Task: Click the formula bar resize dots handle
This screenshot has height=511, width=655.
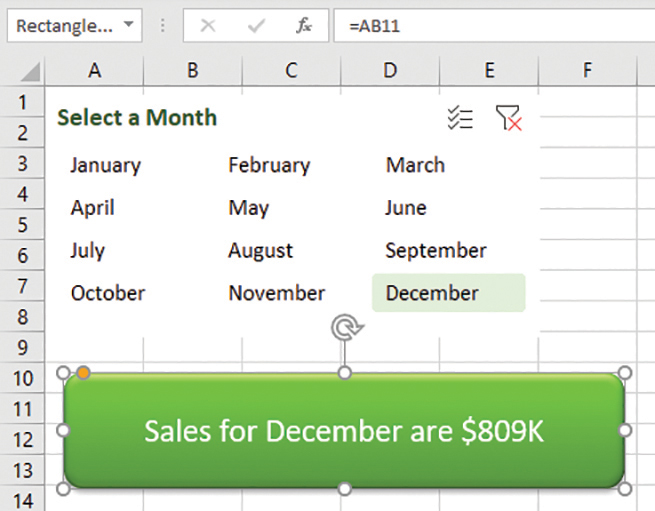Action: click(x=163, y=26)
